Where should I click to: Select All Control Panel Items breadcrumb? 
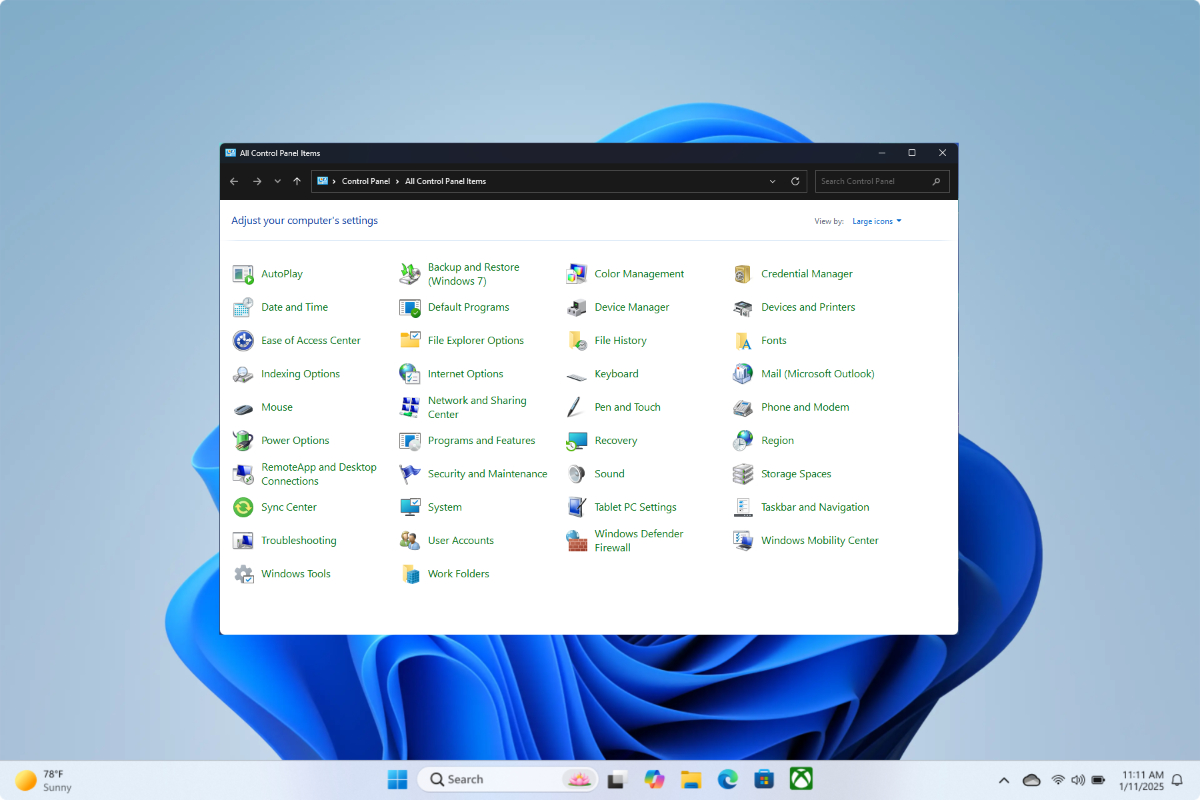pyautogui.click(x=445, y=182)
